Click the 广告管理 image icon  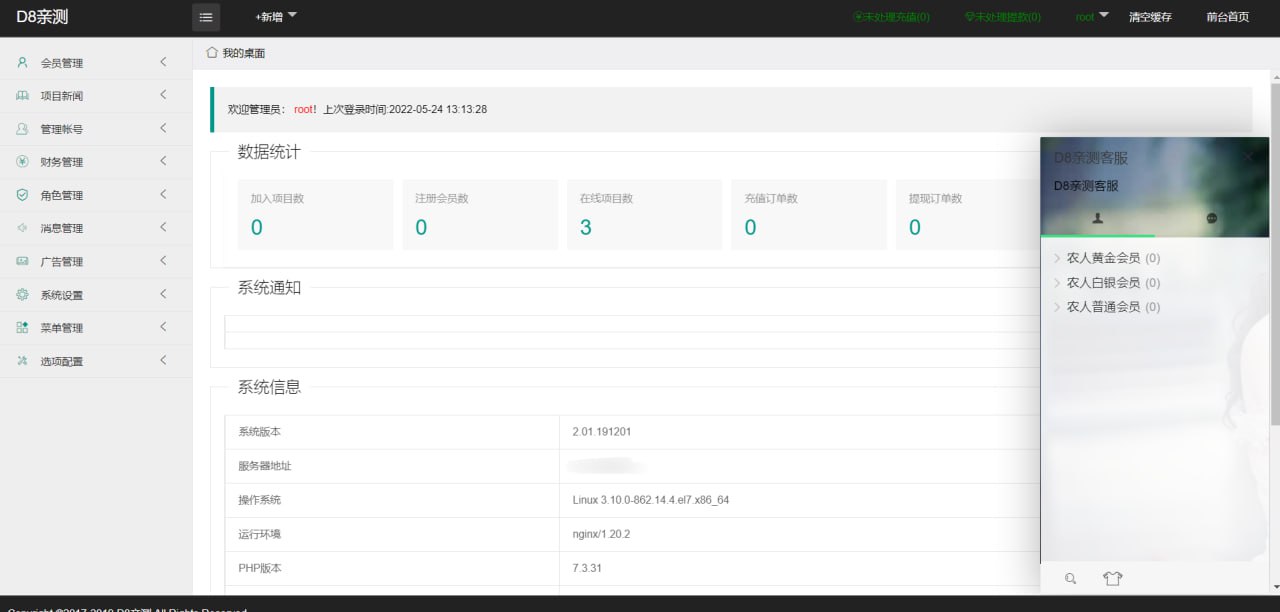coord(22,261)
